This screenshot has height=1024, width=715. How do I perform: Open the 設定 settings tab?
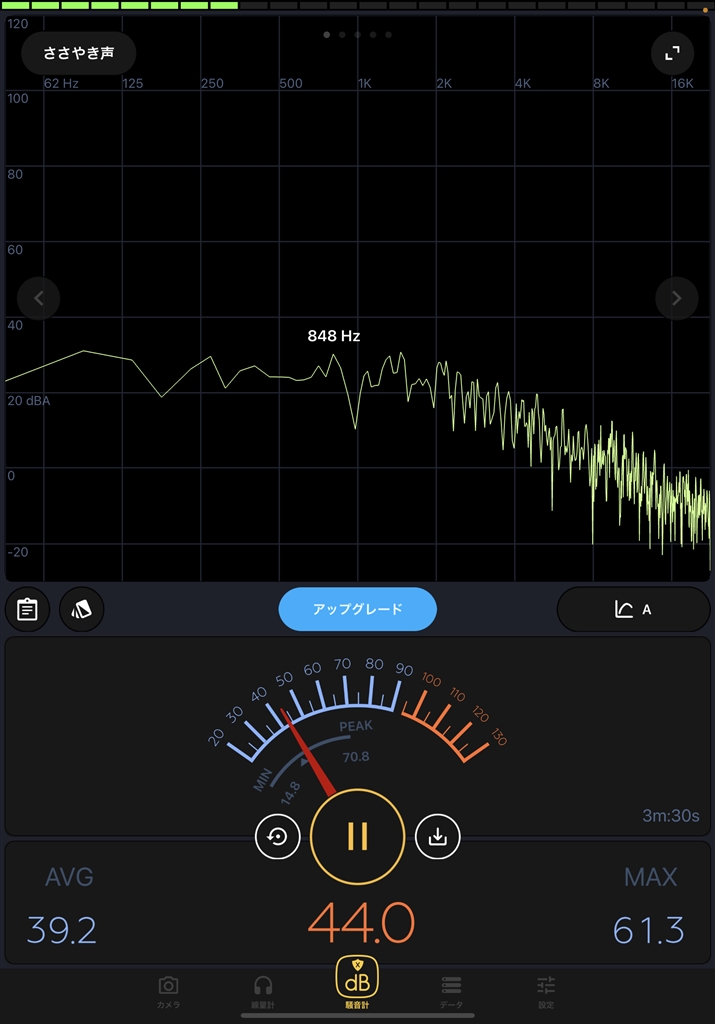[x=545, y=992]
